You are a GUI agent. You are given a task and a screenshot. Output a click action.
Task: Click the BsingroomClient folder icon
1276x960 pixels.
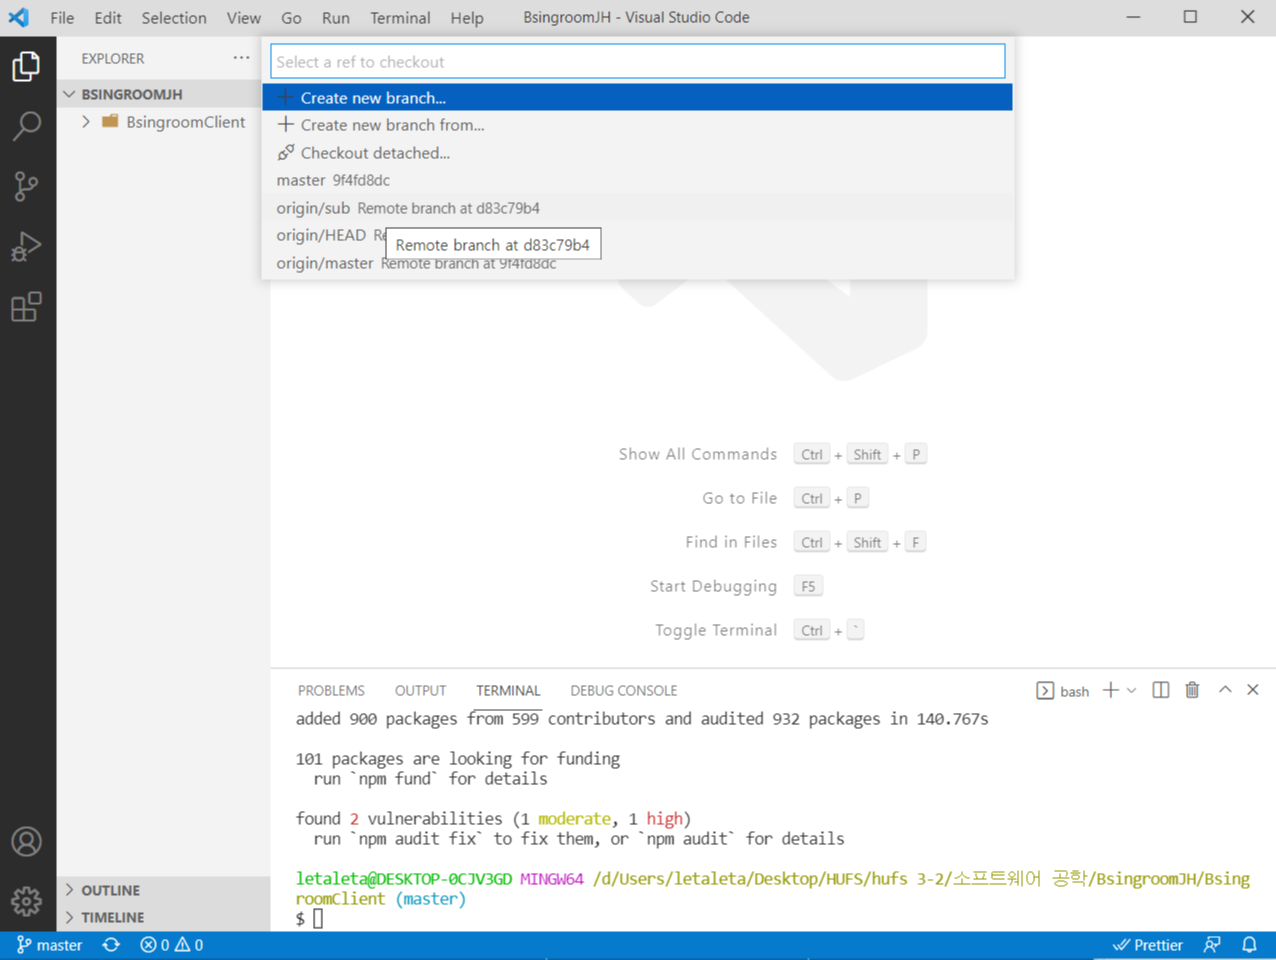pos(110,121)
